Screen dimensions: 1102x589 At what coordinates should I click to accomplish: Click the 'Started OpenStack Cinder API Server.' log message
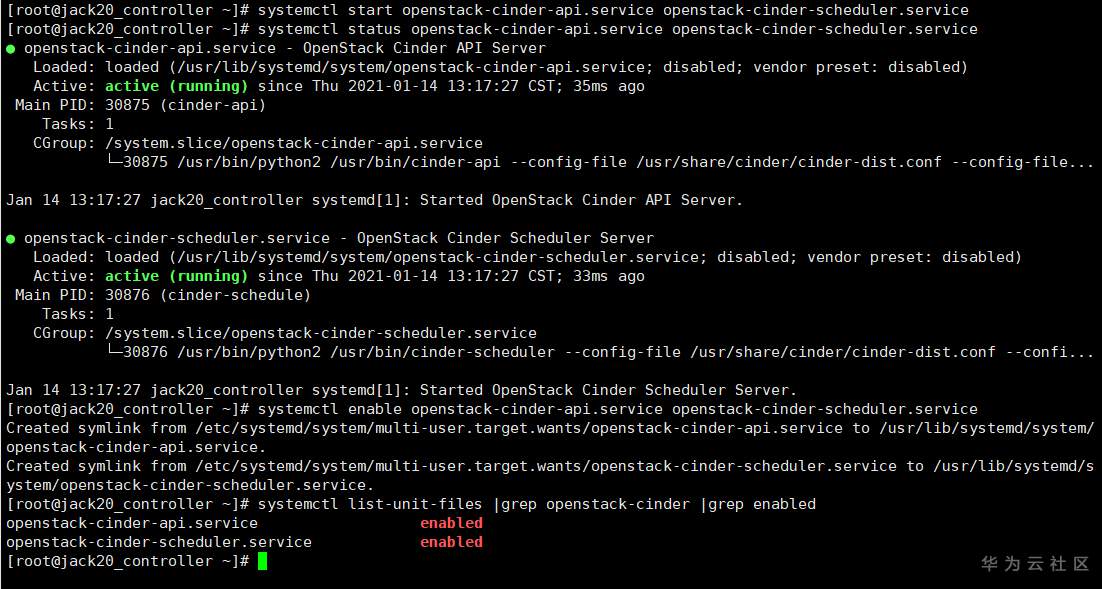[x=581, y=200]
